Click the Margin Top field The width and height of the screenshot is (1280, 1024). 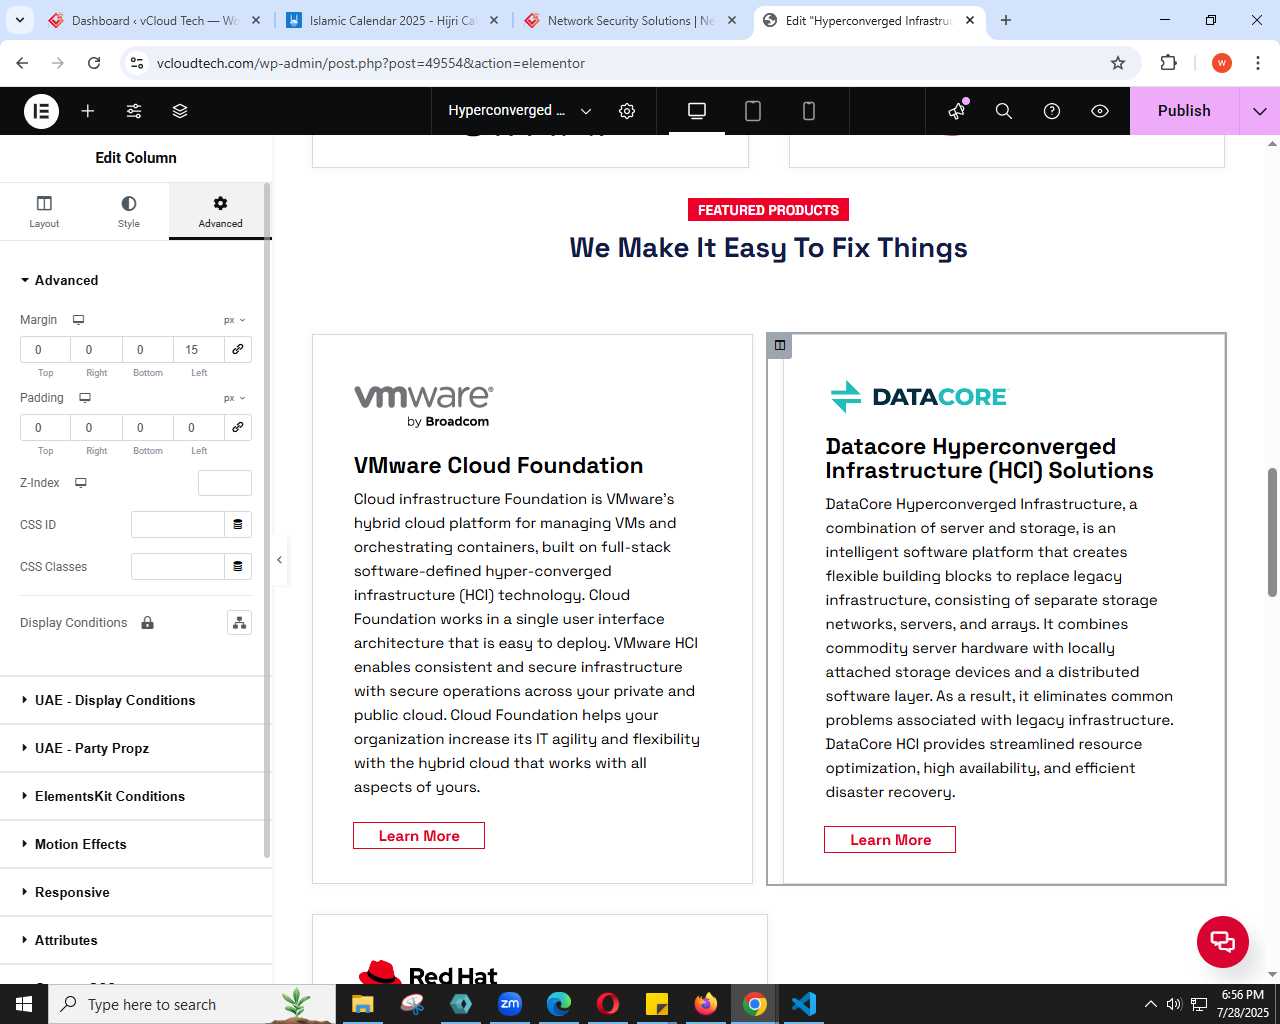tap(46, 350)
